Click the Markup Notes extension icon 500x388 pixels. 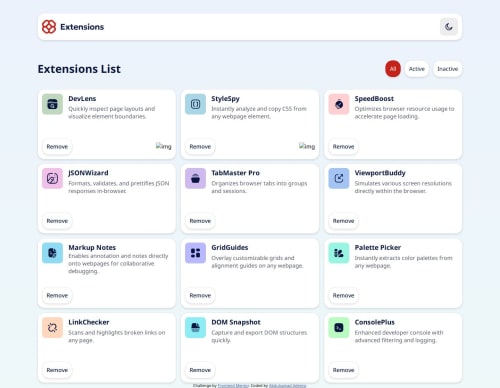point(52,253)
